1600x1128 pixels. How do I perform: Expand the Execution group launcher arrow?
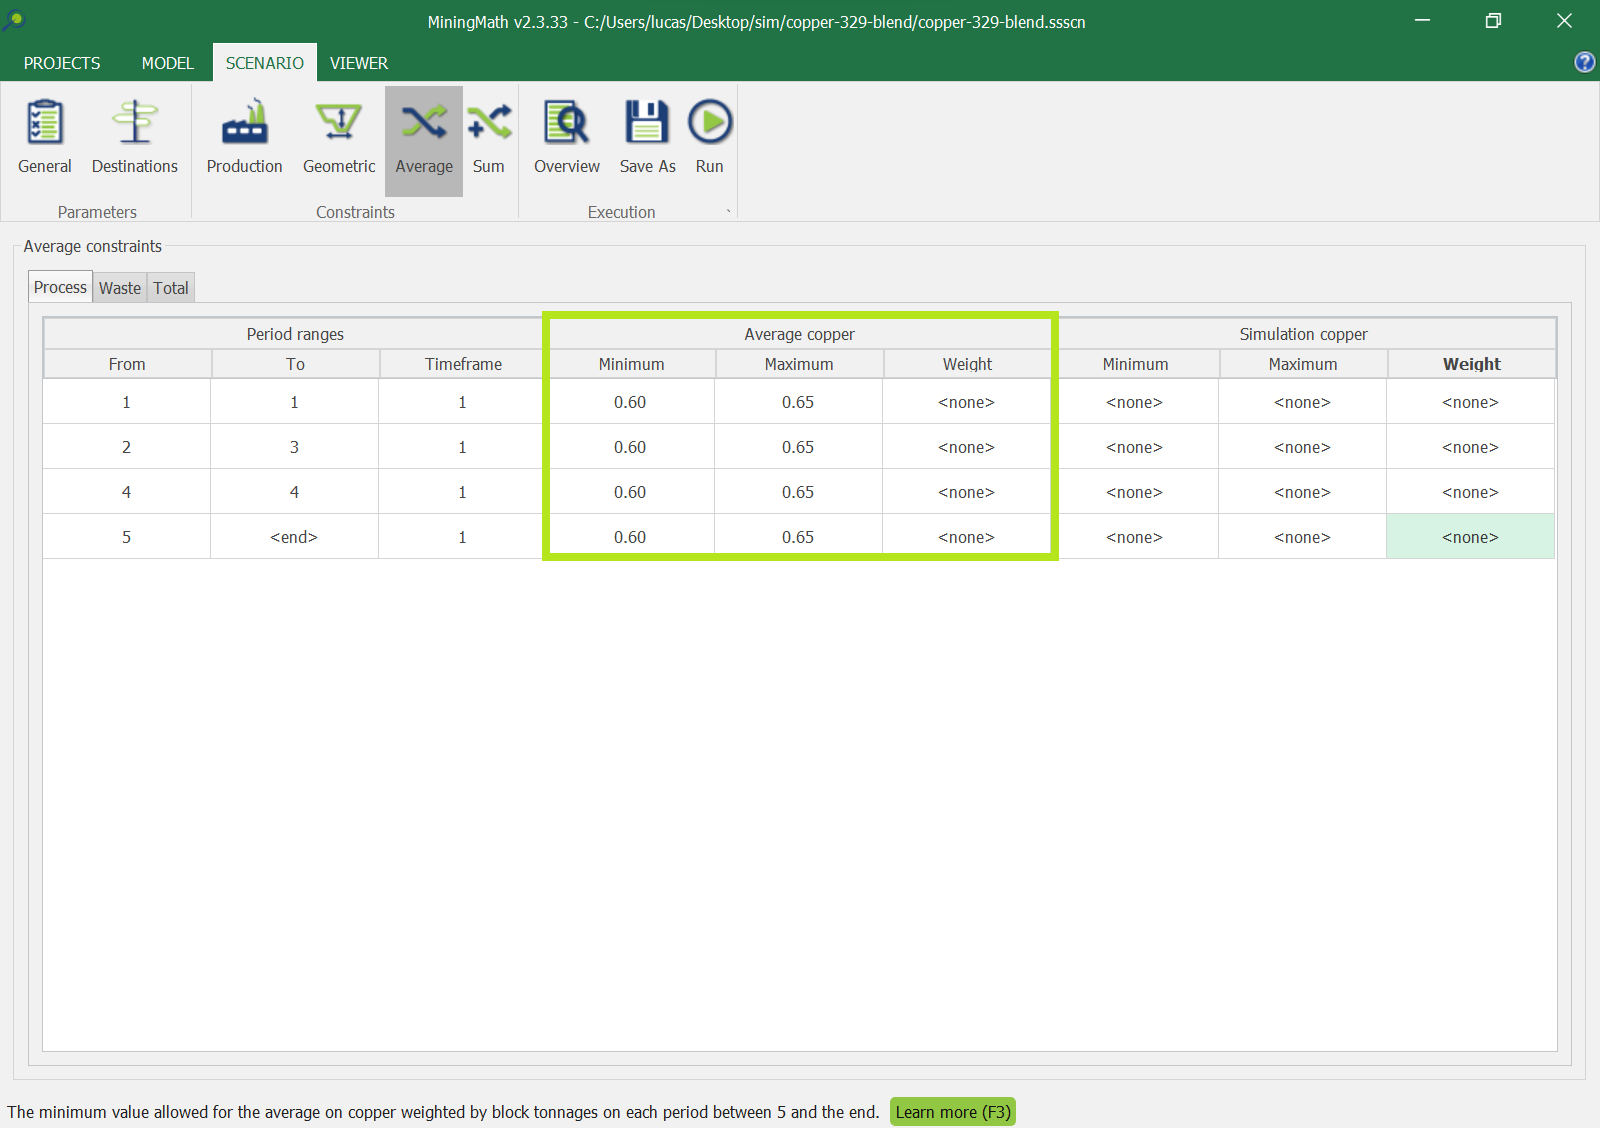click(x=728, y=212)
